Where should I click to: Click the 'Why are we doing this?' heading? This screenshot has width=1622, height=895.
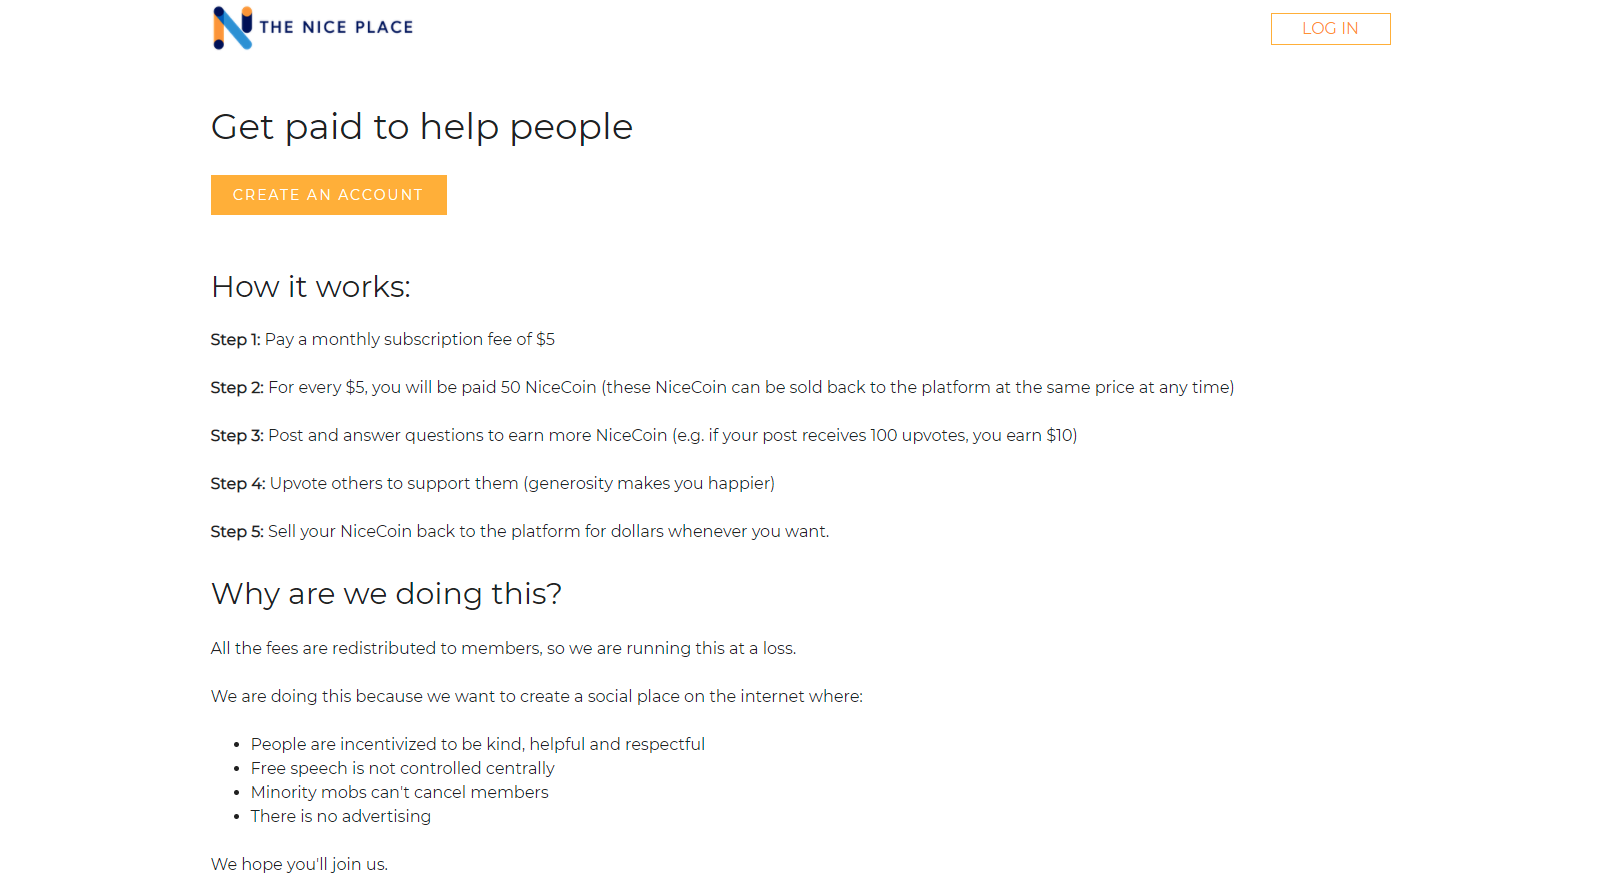pyautogui.click(x=386, y=593)
